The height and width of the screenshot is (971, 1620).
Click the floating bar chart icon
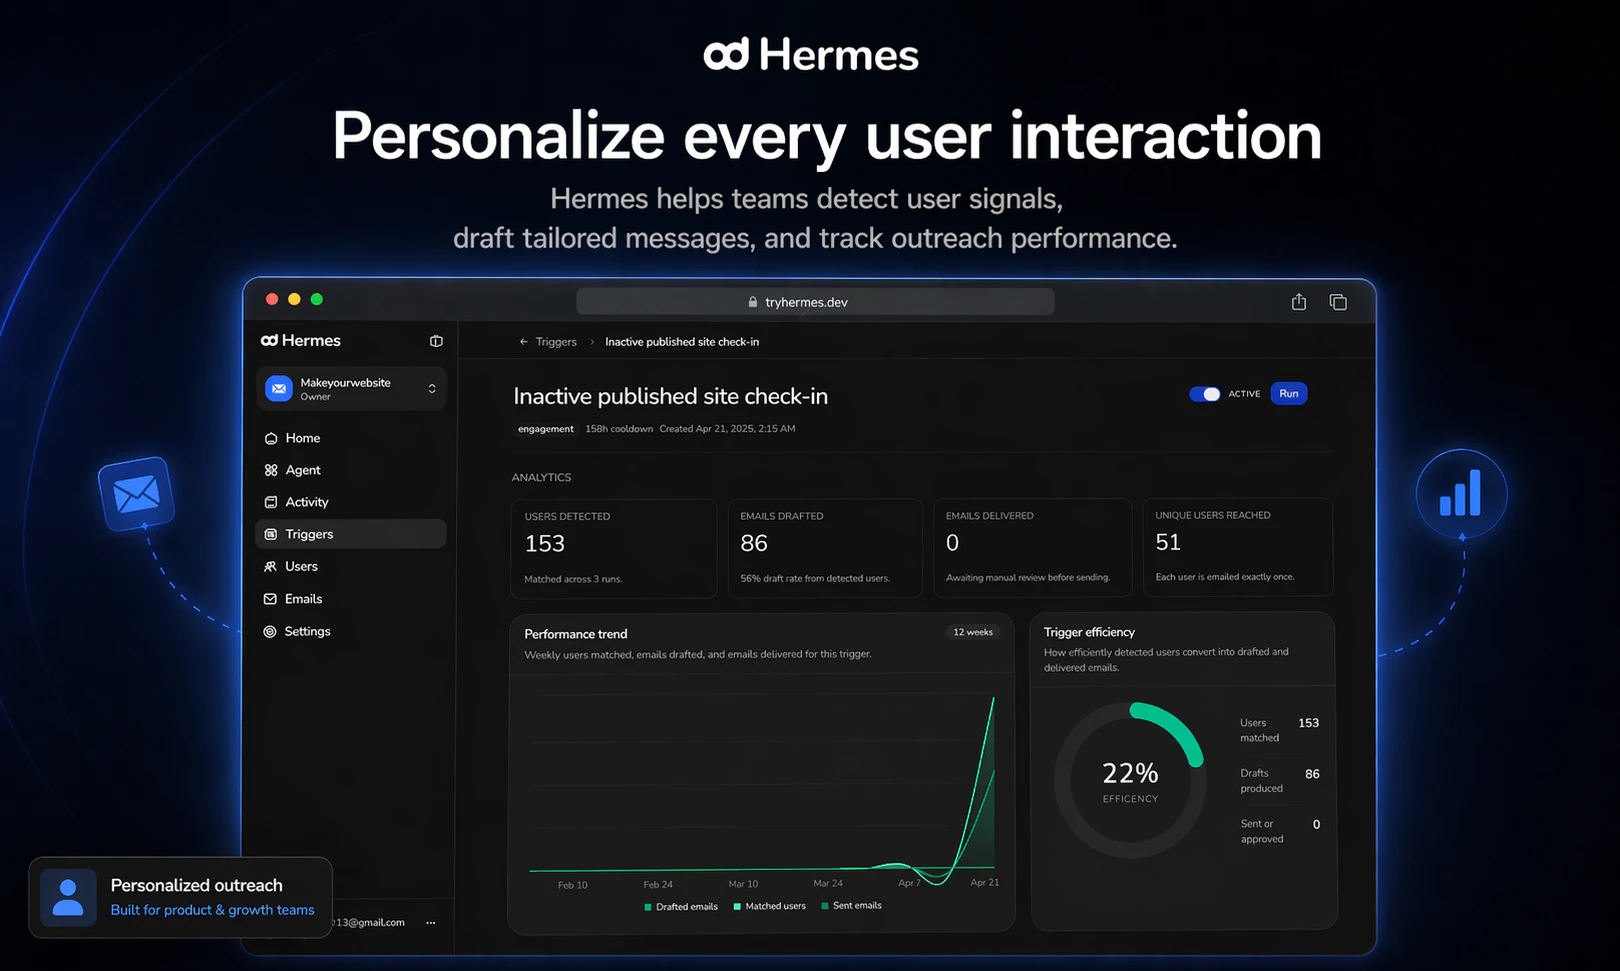[x=1461, y=494]
